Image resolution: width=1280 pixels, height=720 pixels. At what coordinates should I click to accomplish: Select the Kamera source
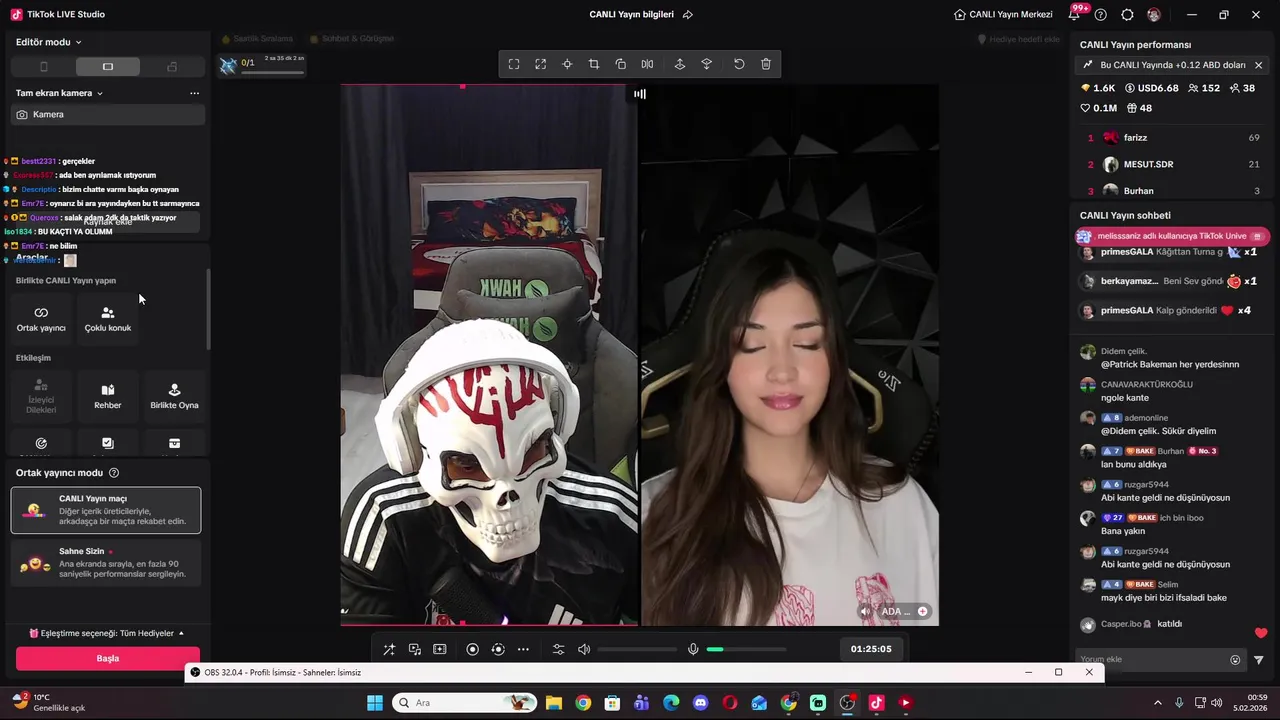pyautogui.click(x=108, y=115)
